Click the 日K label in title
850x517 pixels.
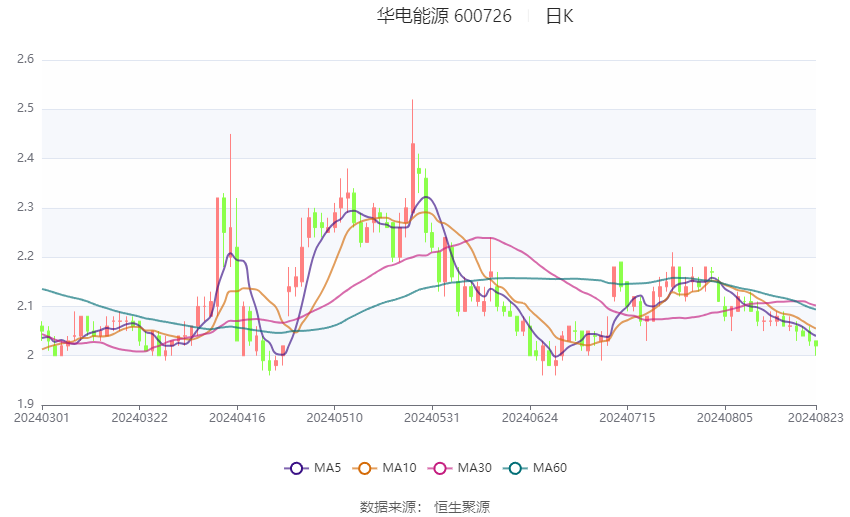559,16
